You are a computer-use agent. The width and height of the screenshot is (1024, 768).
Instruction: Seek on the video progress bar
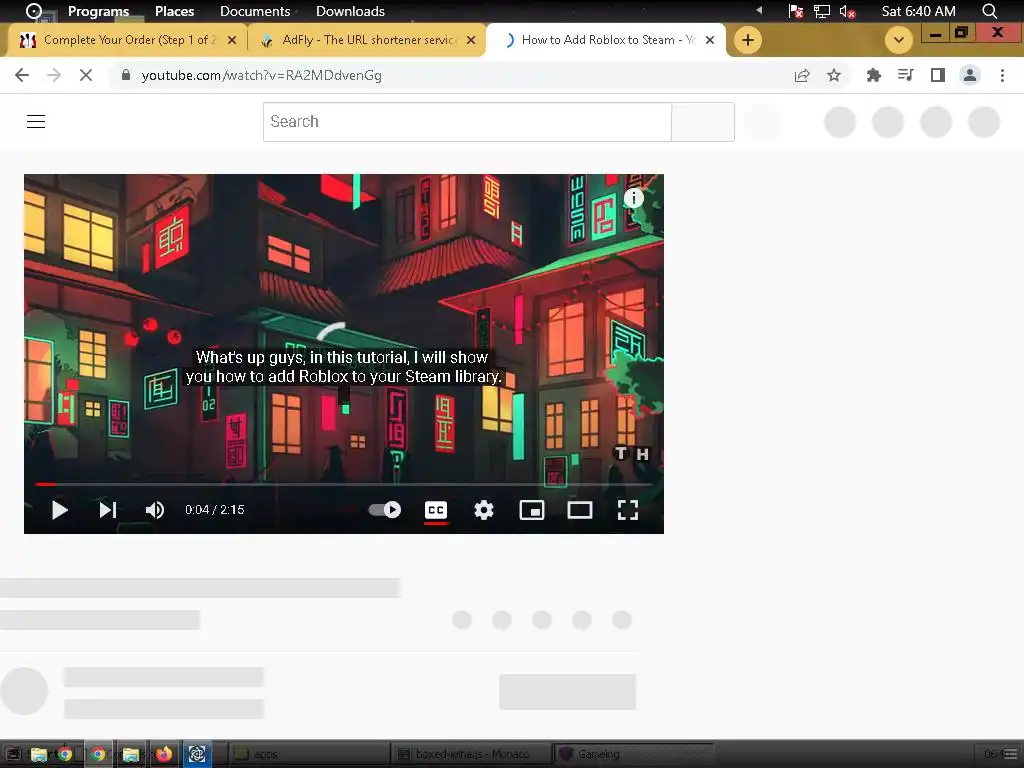pos(344,484)
